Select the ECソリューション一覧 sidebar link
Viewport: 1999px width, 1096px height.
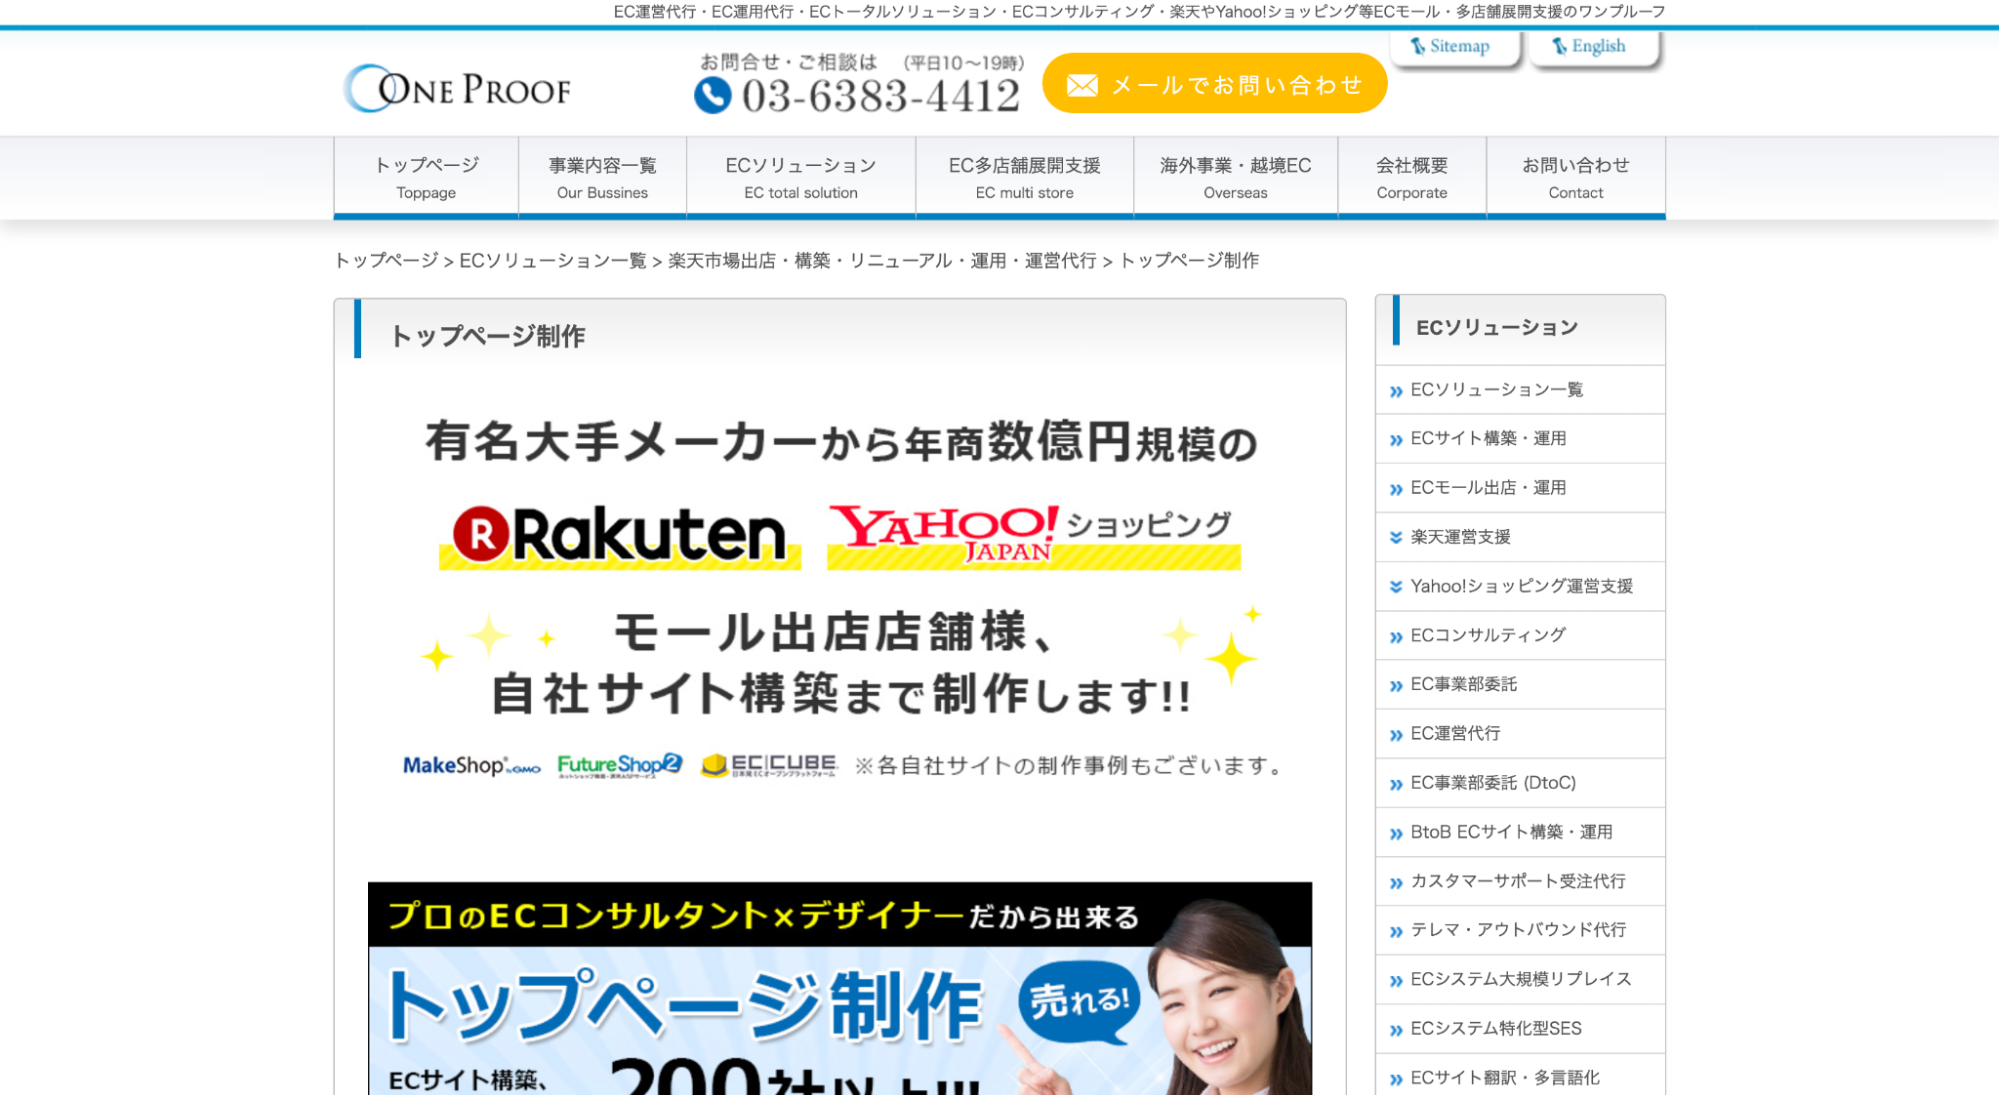1496,390
